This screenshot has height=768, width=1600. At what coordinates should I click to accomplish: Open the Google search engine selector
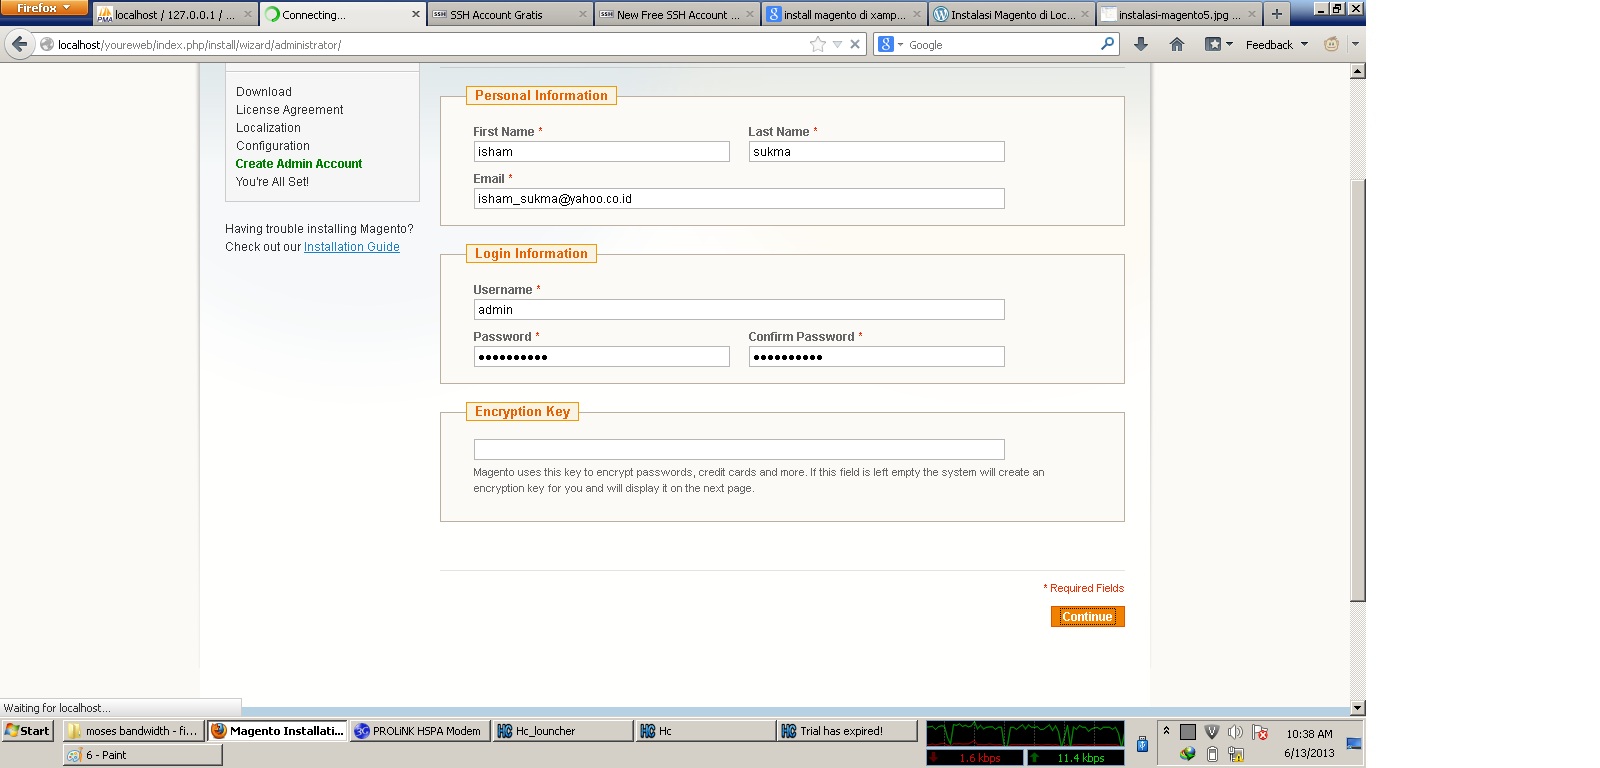(x=889, y=44)
